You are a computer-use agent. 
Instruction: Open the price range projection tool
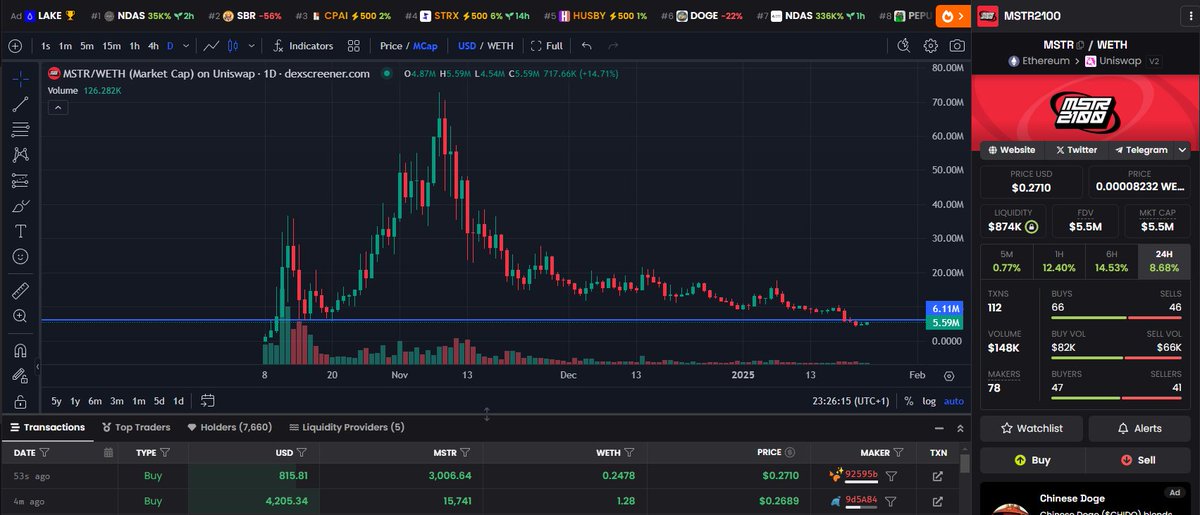[x=20, y=180]
